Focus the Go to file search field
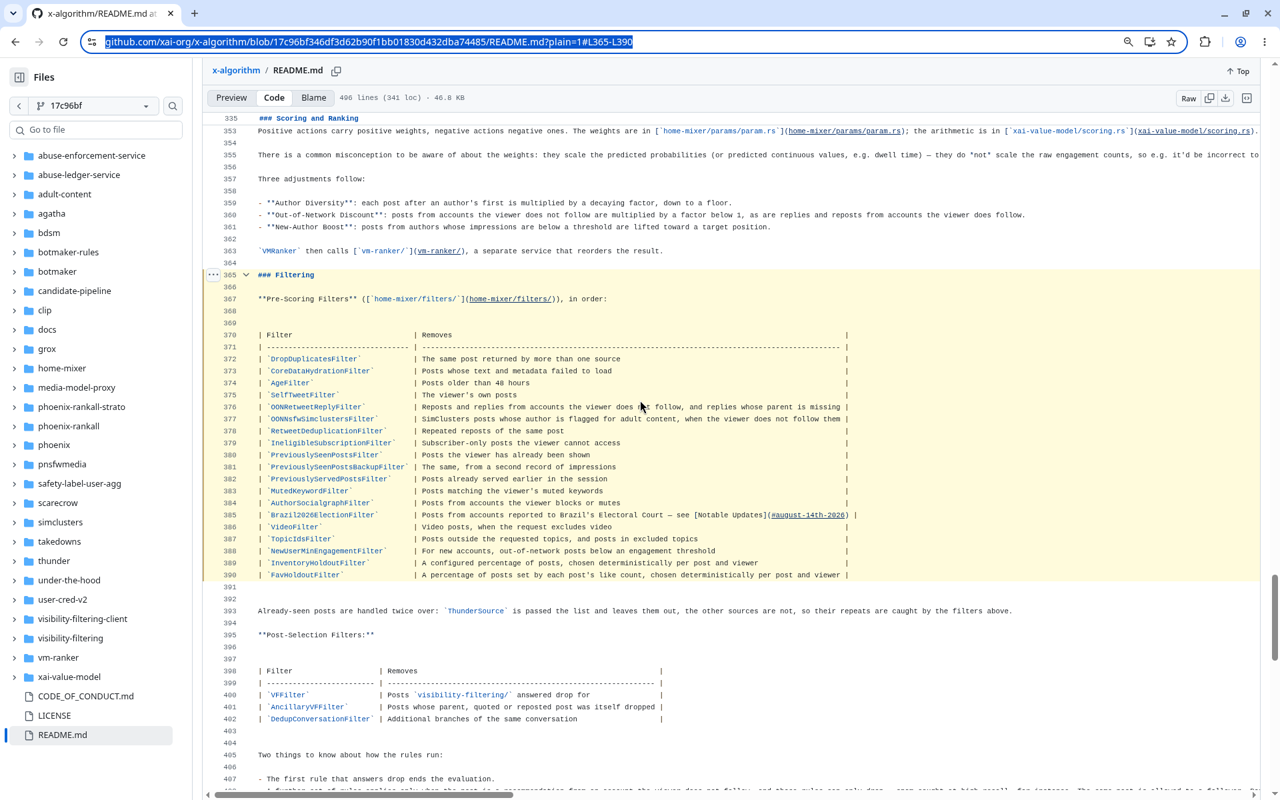1280x800 pixels. click(96, 130)
